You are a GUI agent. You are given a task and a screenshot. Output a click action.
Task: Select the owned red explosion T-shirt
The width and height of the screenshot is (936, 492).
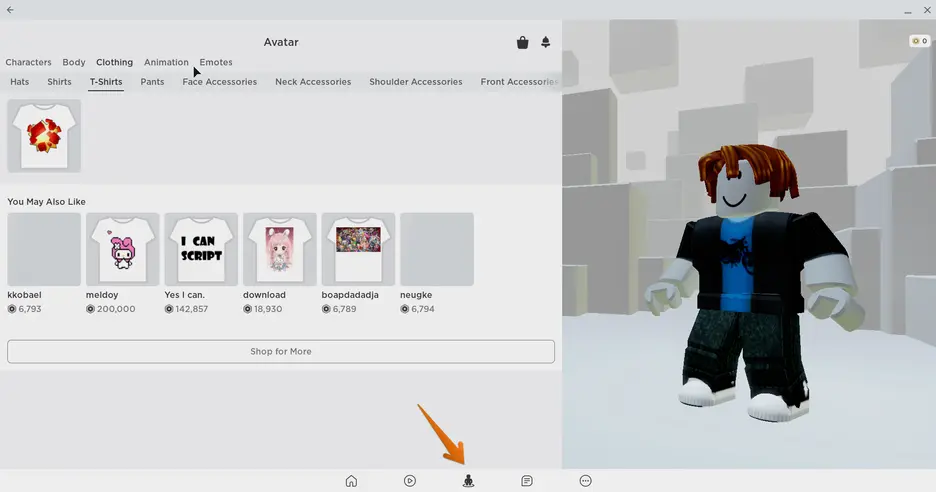tap(44, 136)
